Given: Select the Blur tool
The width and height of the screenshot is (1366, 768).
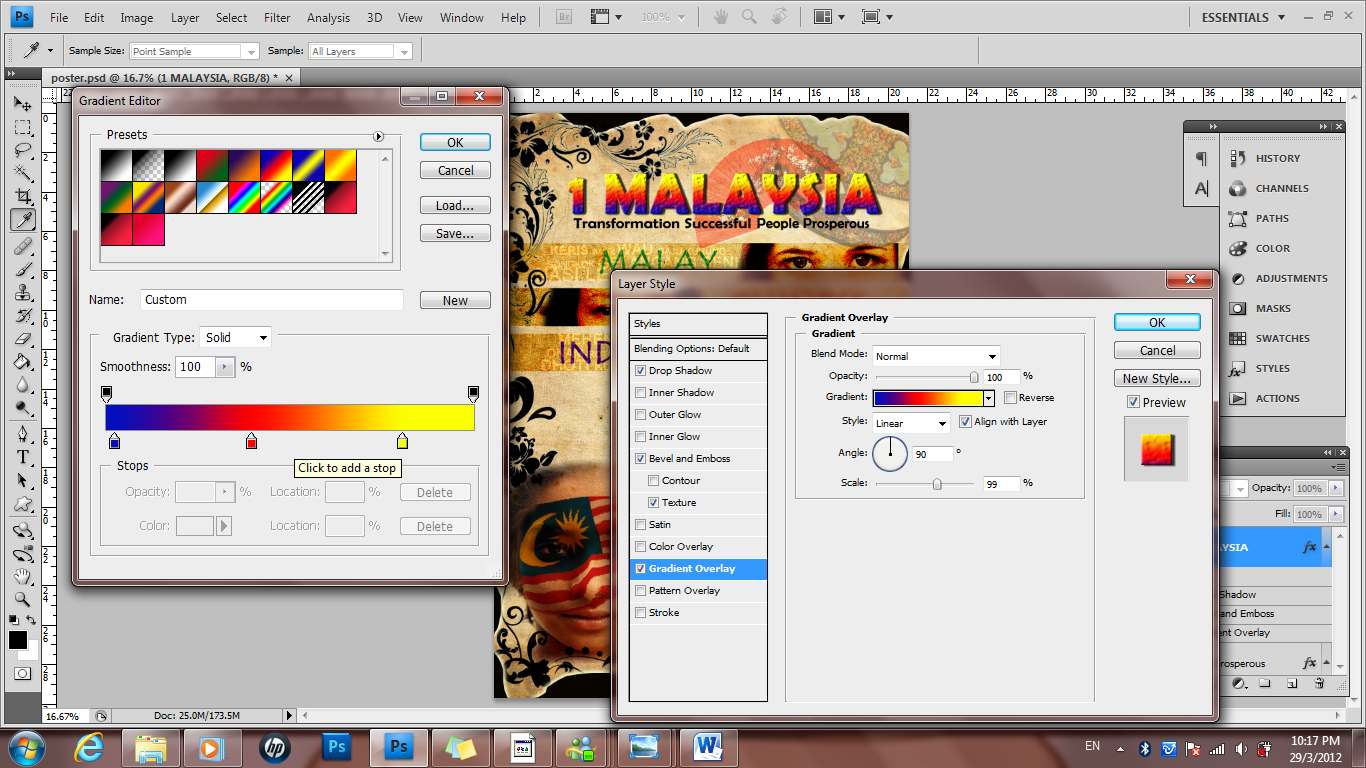Looking at the screenshot, I should pyautogui.click(x=22, y=384).
